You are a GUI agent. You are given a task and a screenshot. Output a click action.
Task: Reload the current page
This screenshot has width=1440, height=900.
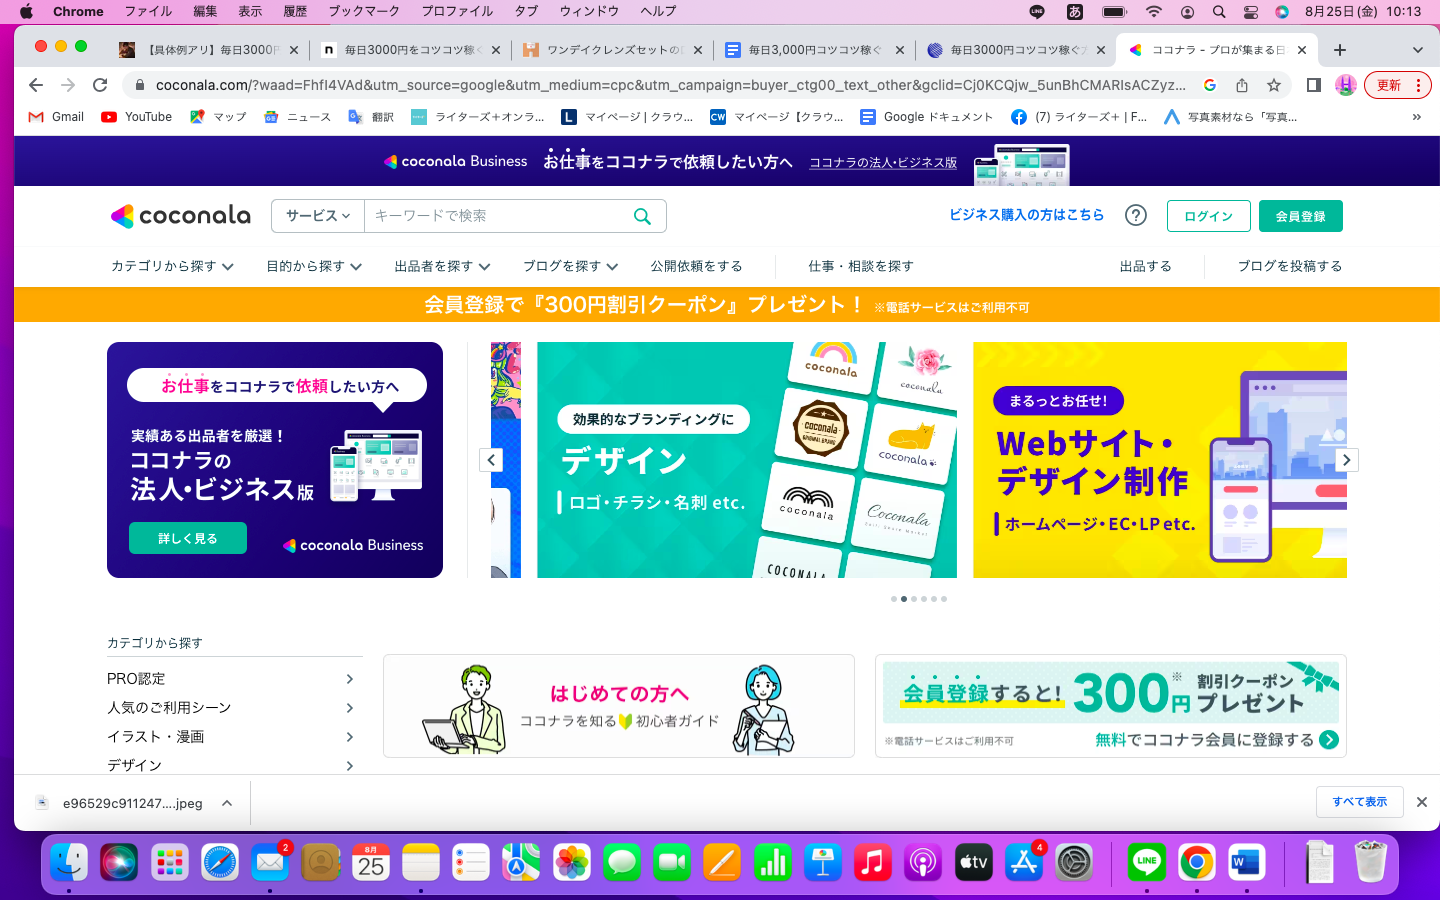click(x=100, y=85)
